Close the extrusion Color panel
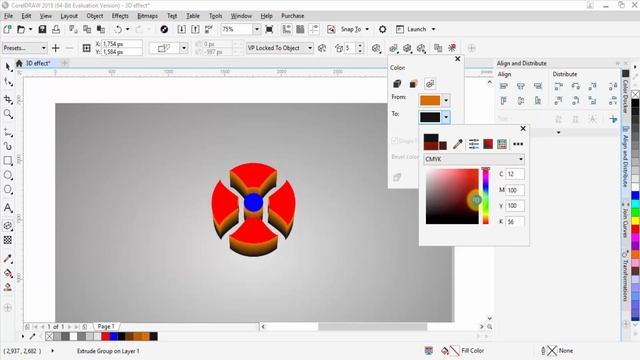This screenshot has height=360, width=640. [458, 59]
